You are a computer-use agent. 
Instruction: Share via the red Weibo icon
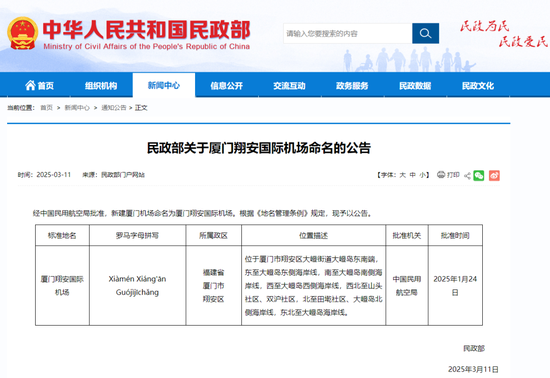point(494,175)
